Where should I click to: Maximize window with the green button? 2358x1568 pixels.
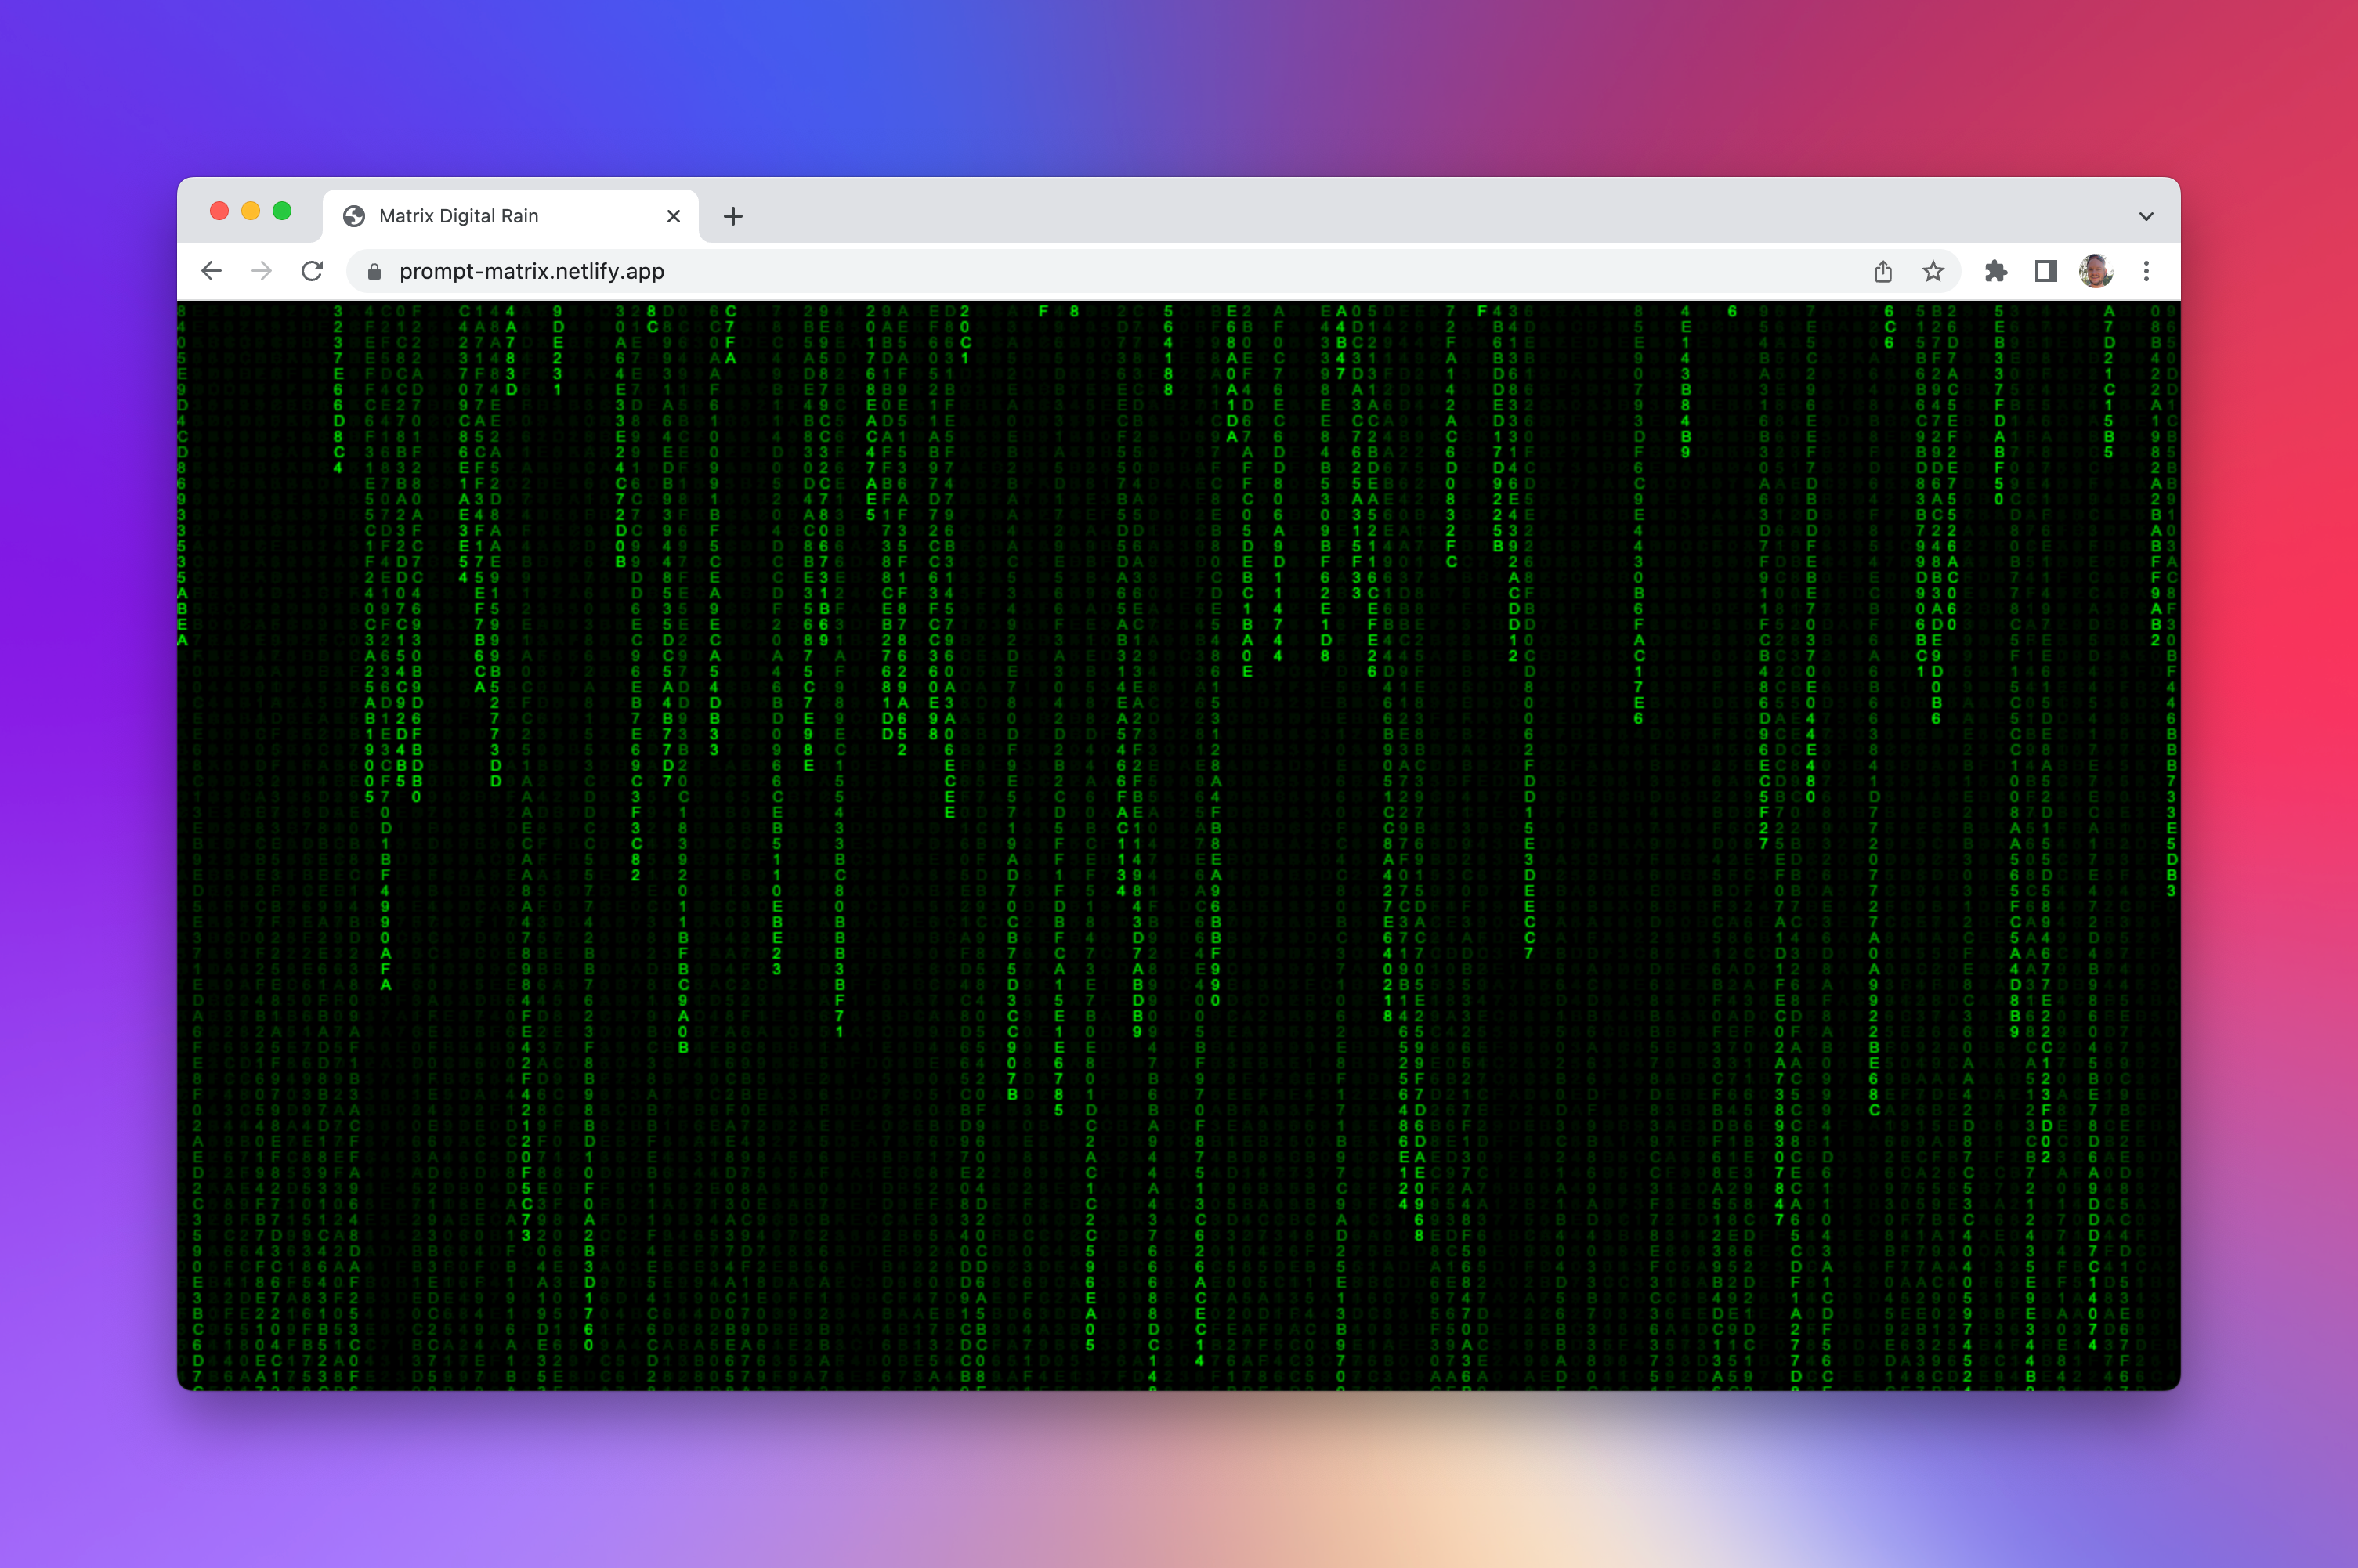[282, 211]
